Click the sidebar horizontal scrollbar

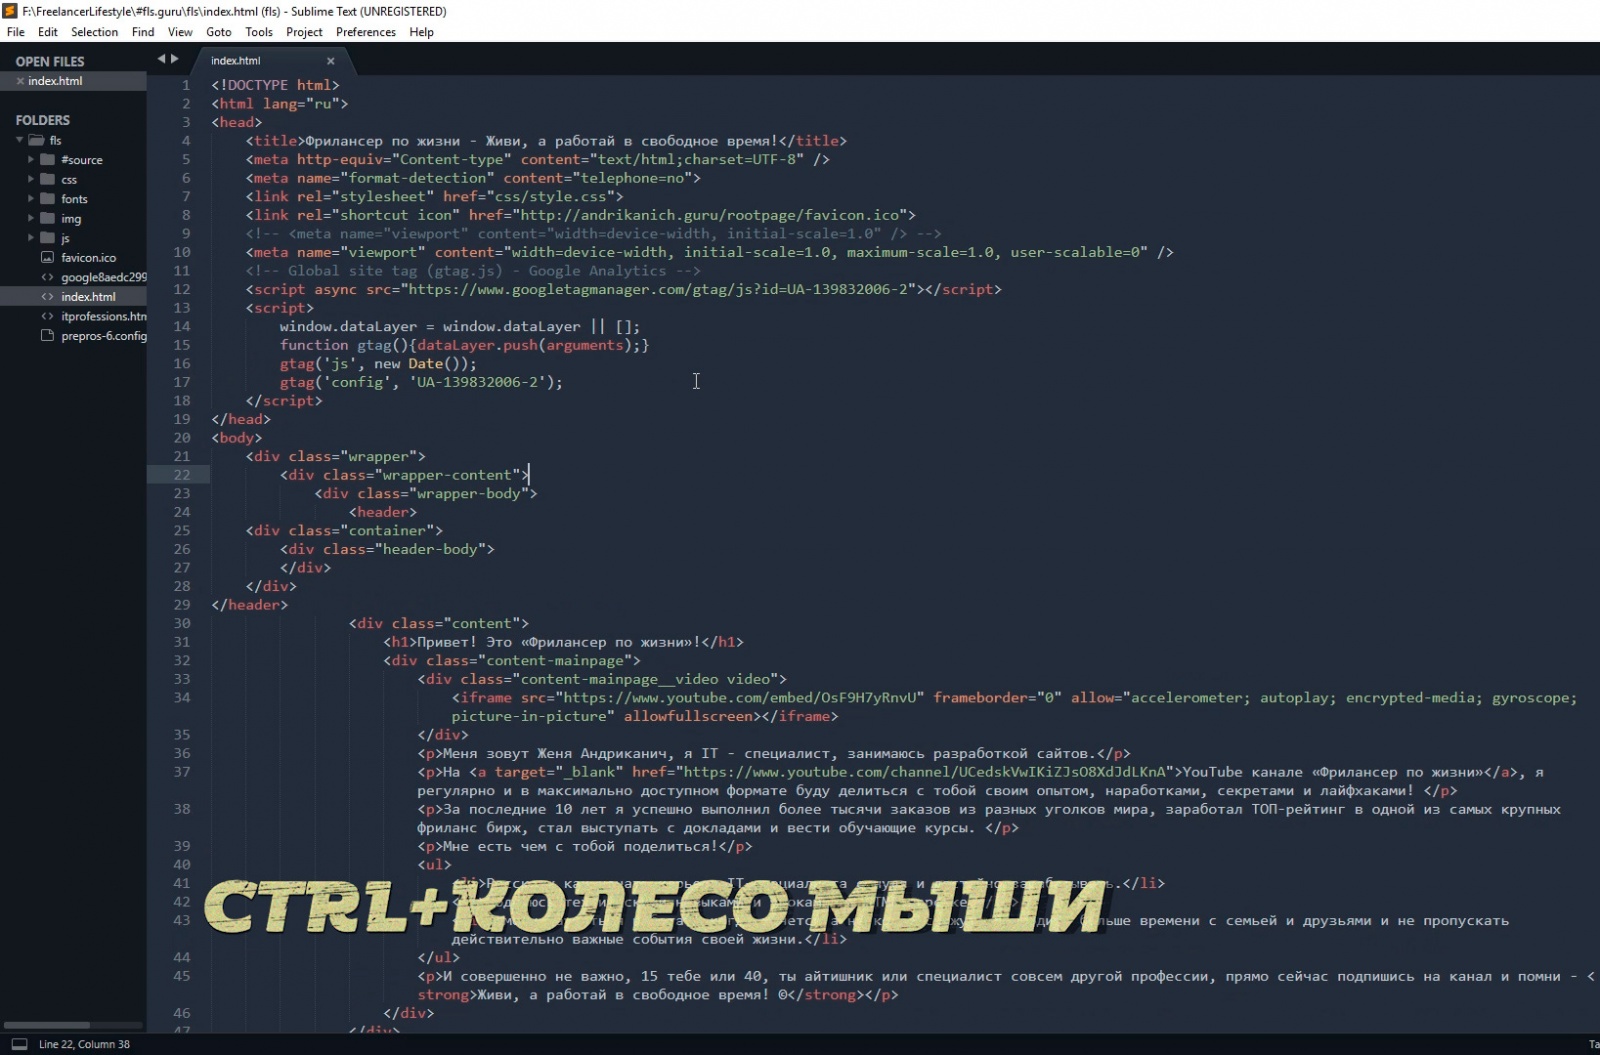pyautogui.click(x=47, y=1025)
